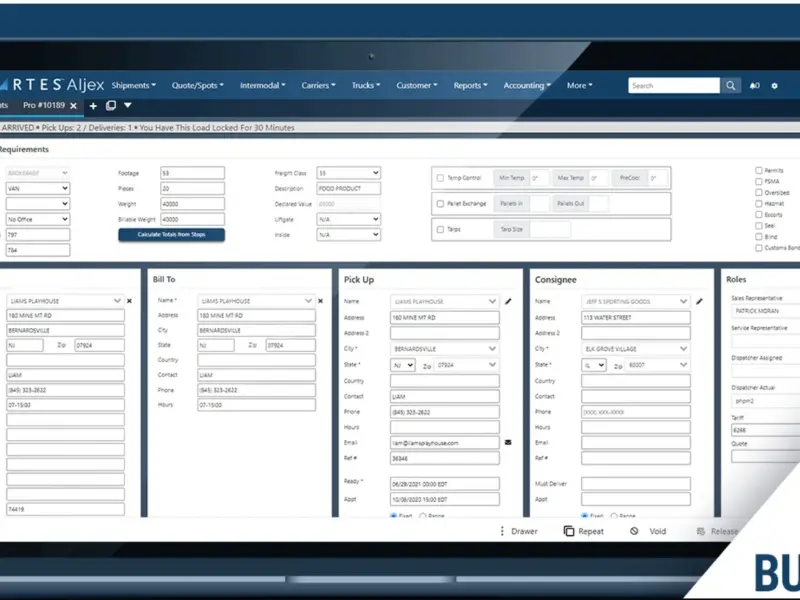Screen dimensions: 800x600
Task: Open settings gear icon in navbar
Action: pyautogui.click(x=774, y=86)
